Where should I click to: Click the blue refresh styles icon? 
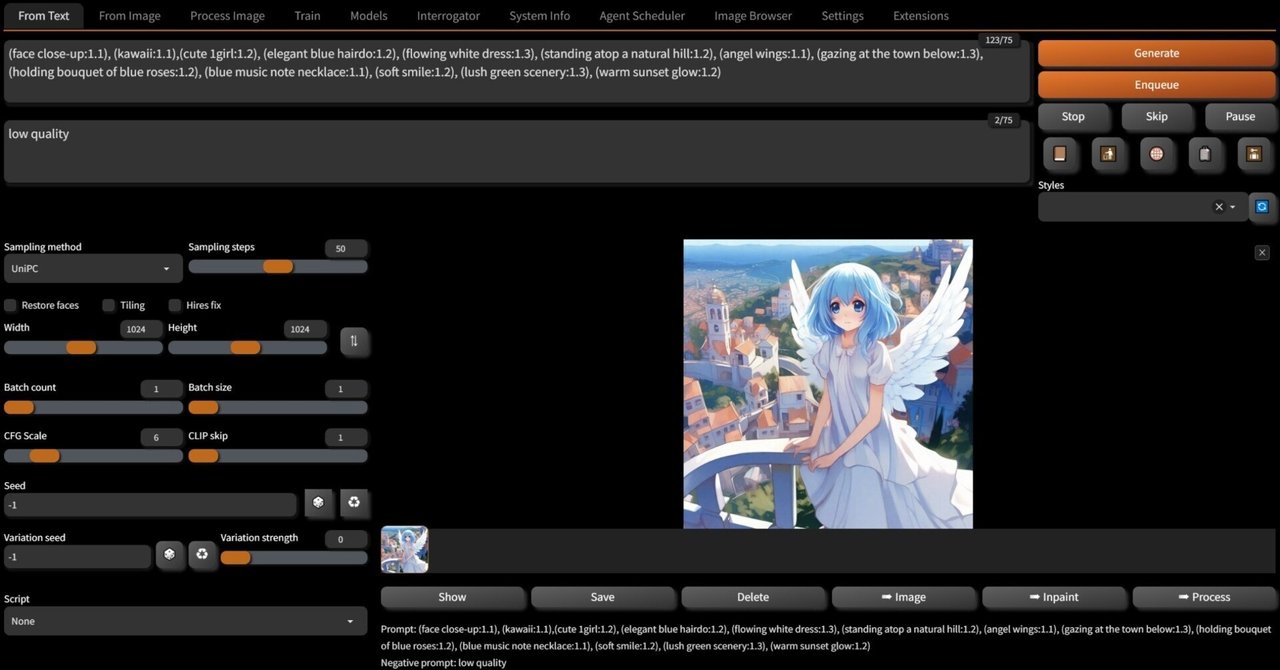pyautogui.click(x=1262, y=207)
